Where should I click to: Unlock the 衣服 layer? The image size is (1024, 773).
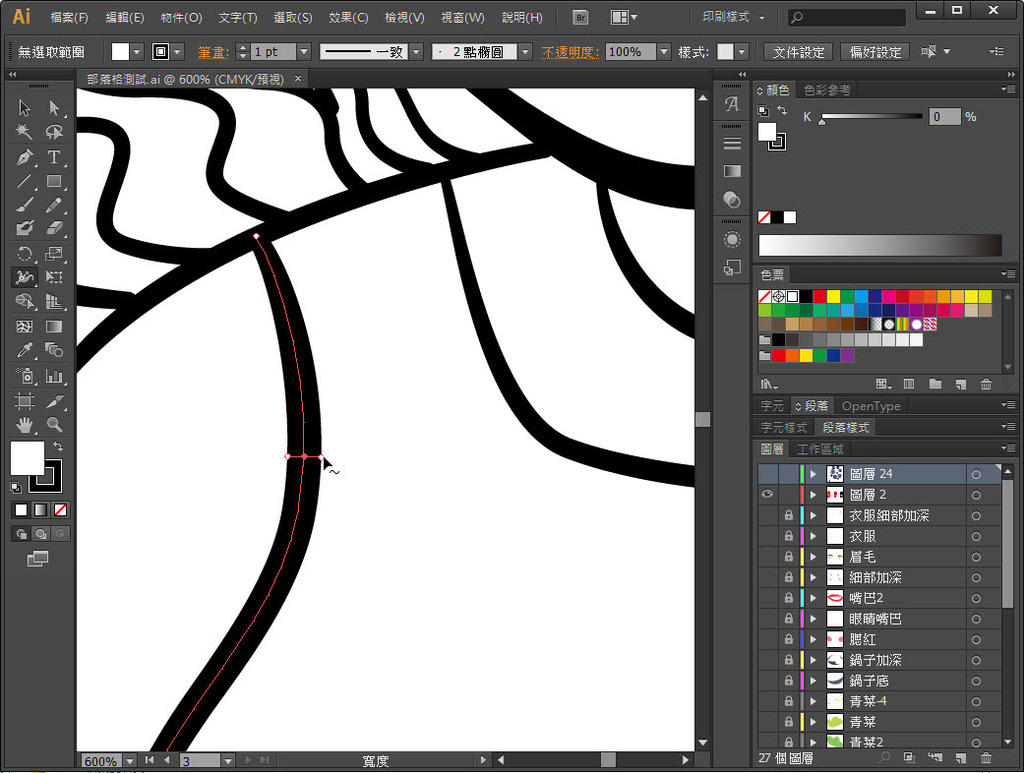pos(788,536)
